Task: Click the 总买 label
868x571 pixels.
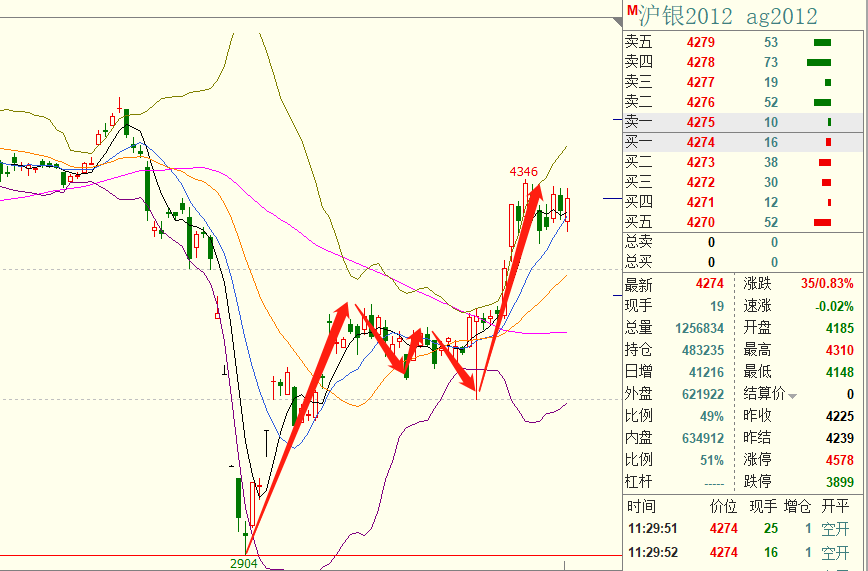Action: point(638,261)
